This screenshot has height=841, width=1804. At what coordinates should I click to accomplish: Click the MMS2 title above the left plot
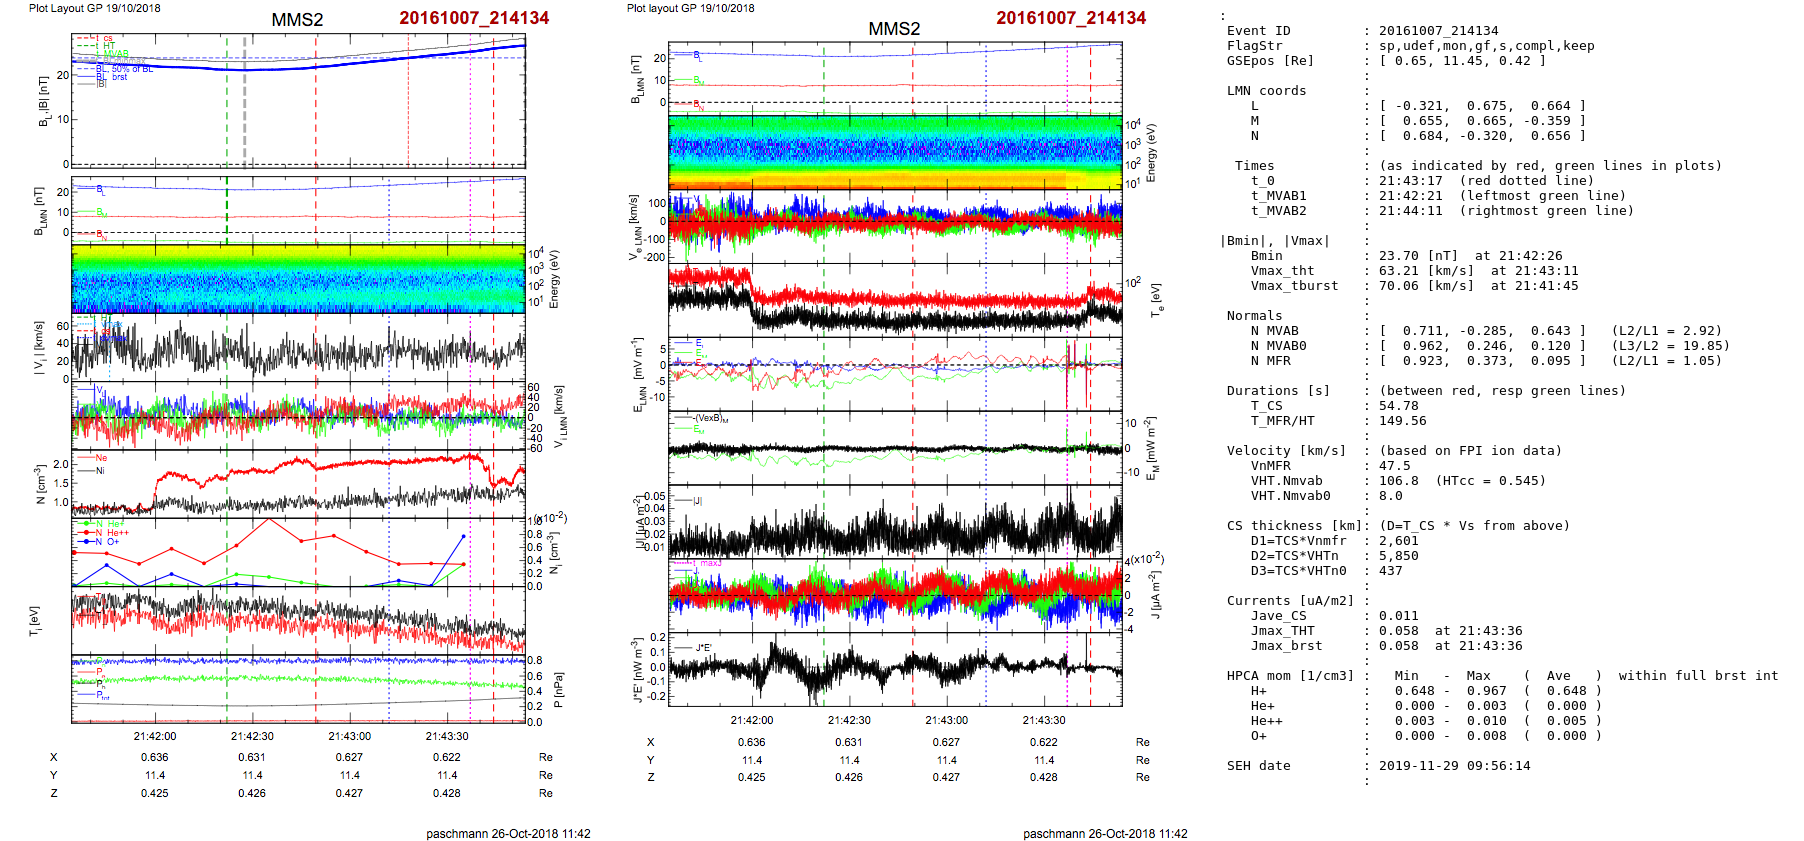point(297,20)
